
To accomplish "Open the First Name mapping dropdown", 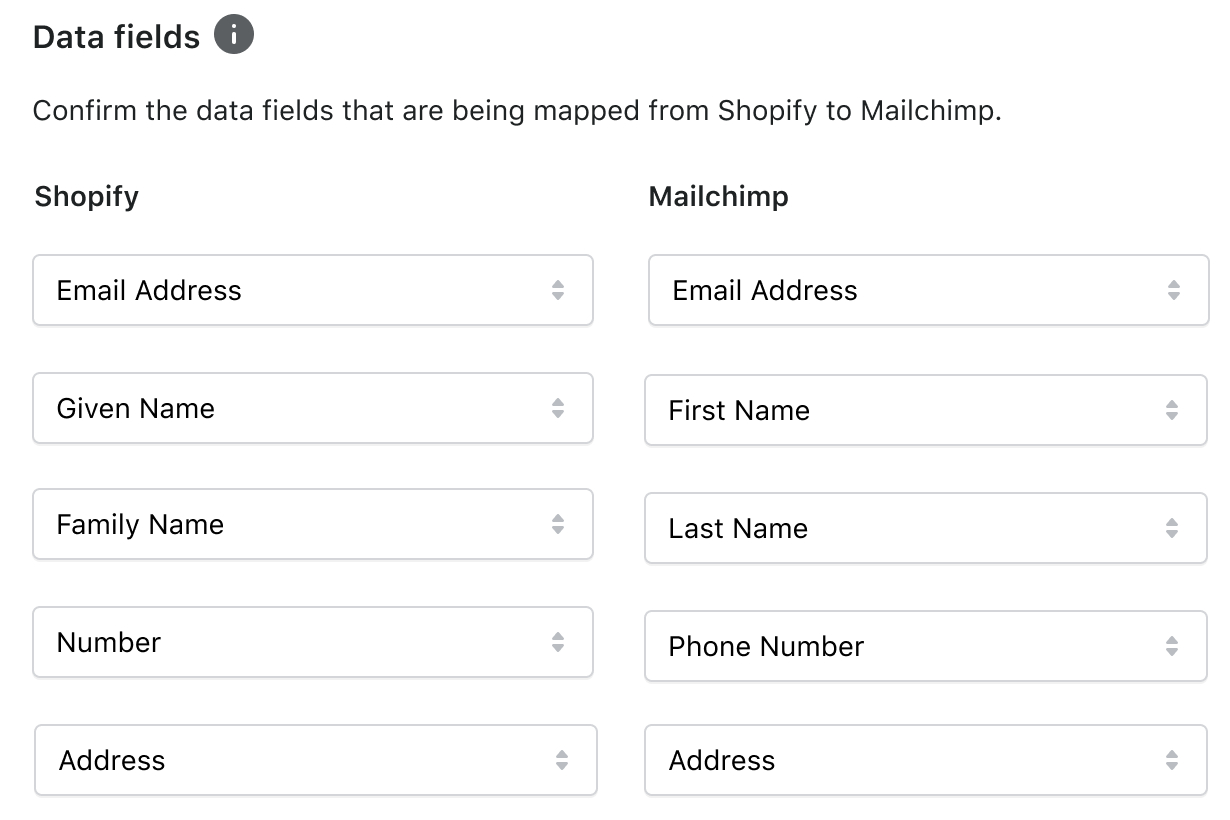I will pos(926,410).
